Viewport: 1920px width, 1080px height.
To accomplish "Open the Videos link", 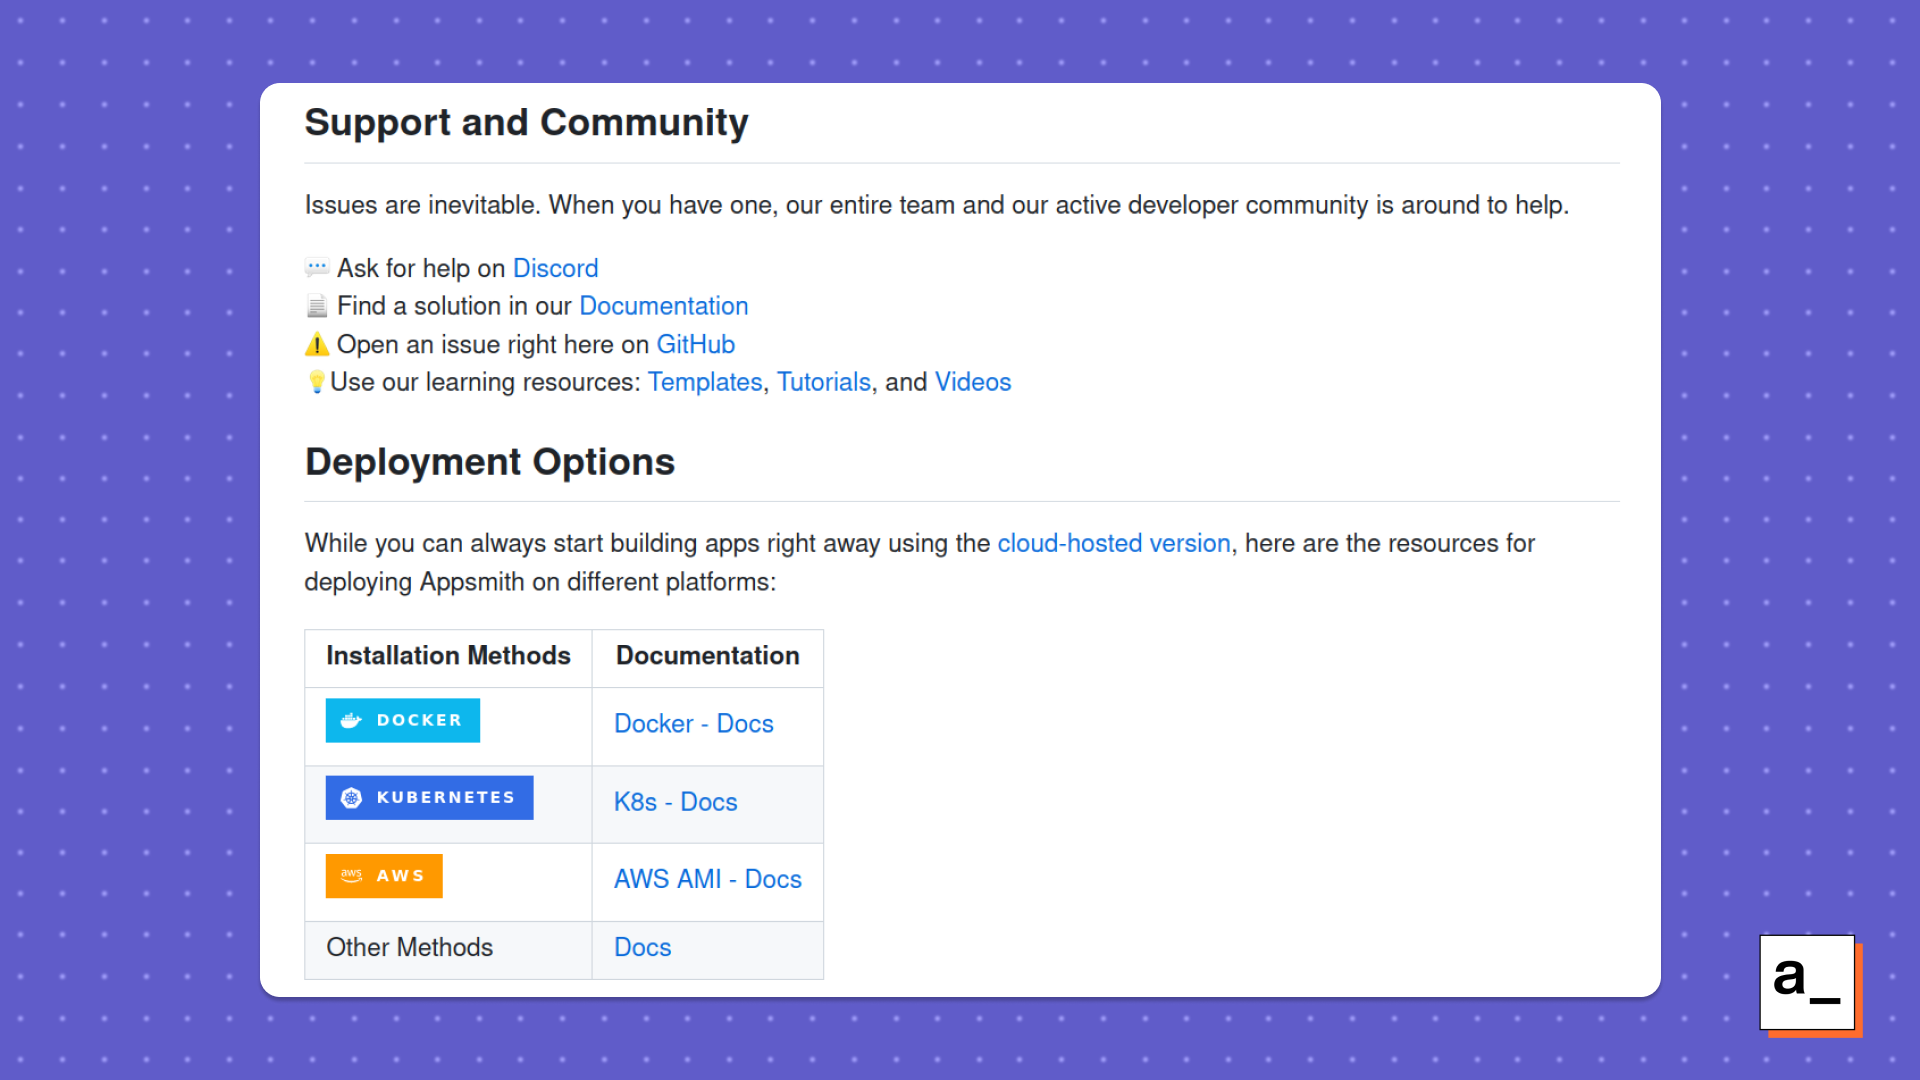I will [x=972, y=382].
